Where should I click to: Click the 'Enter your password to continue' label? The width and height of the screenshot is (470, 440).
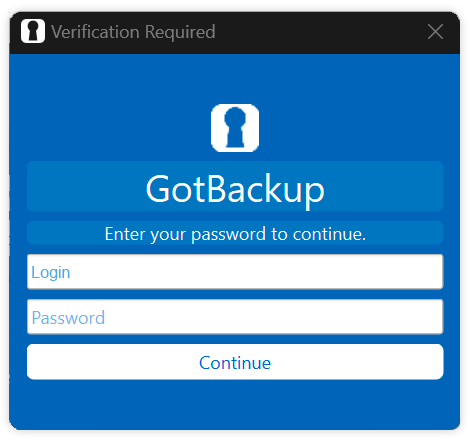pos(235,233)
